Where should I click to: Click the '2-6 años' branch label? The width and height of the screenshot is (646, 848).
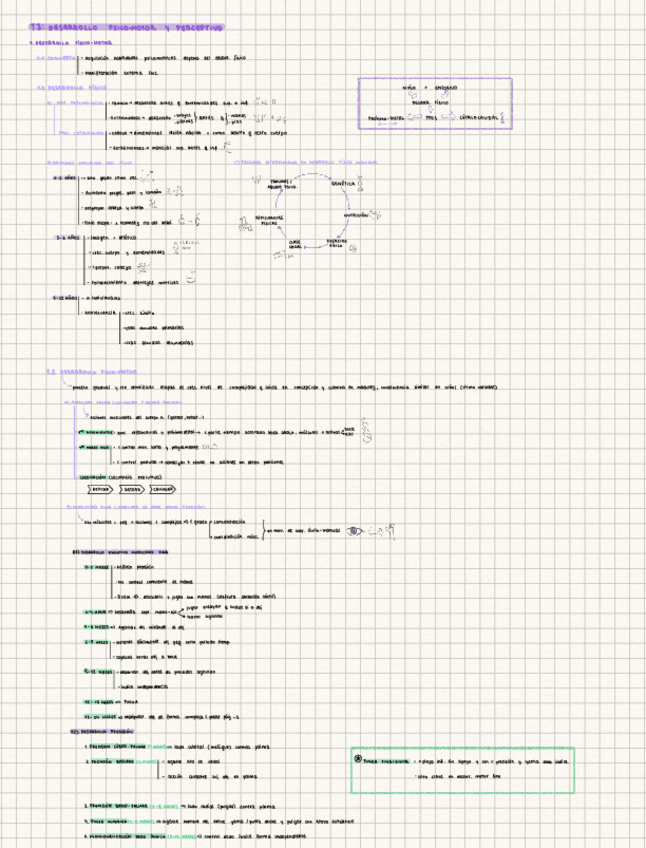point(66,237)
